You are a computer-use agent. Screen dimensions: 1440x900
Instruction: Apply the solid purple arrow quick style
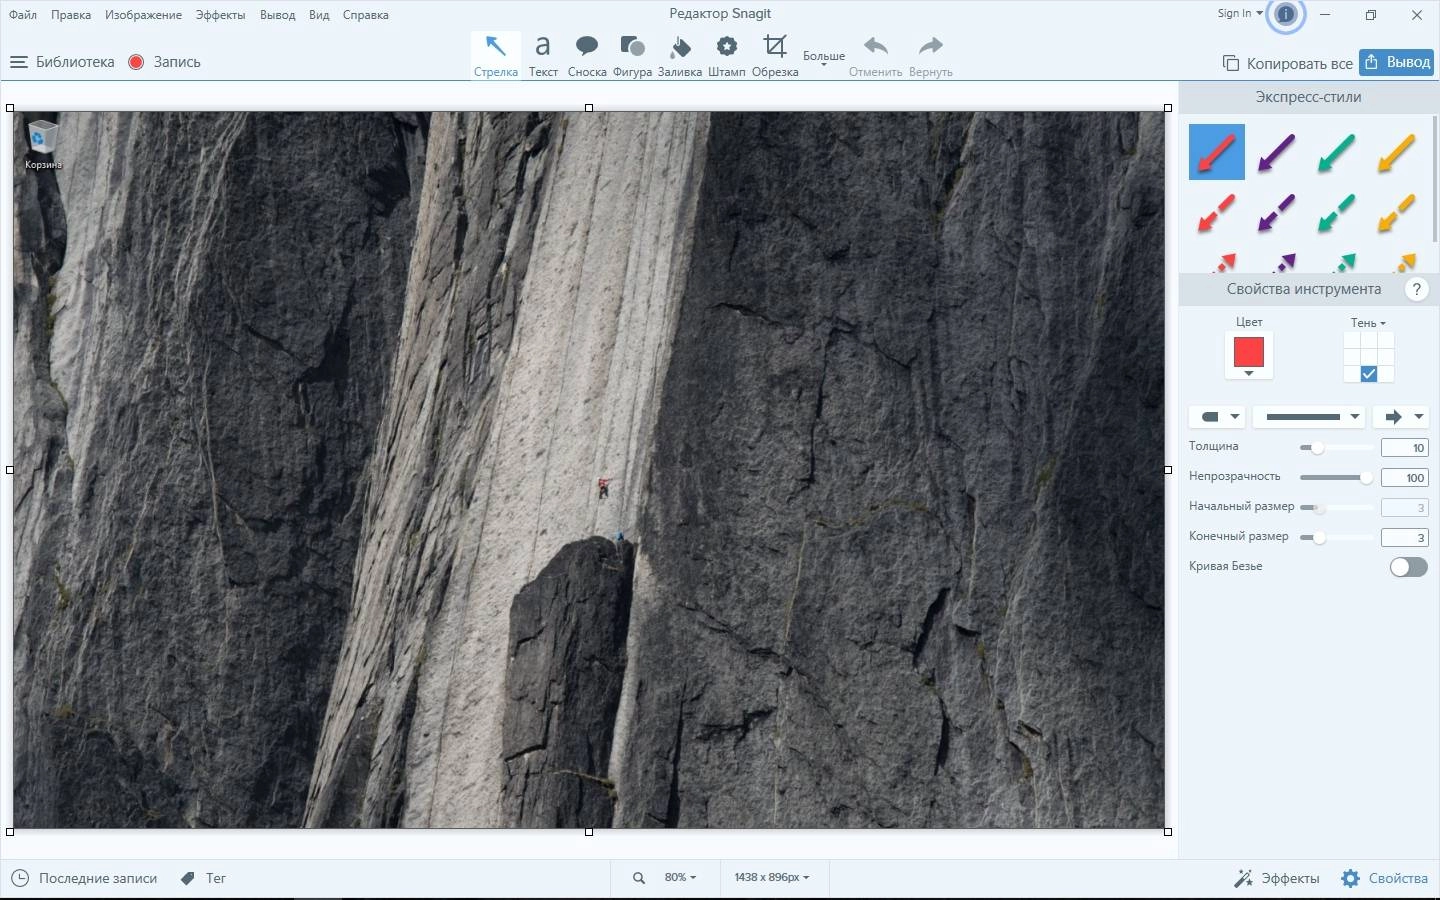(x=1277, y=152)
